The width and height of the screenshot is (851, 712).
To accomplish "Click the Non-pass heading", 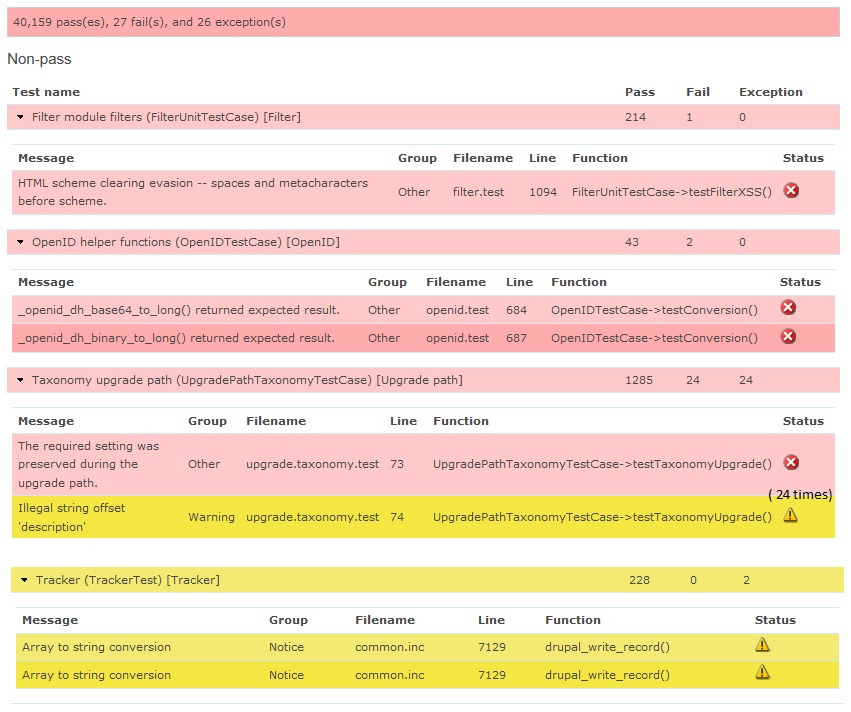I will 39,59.
